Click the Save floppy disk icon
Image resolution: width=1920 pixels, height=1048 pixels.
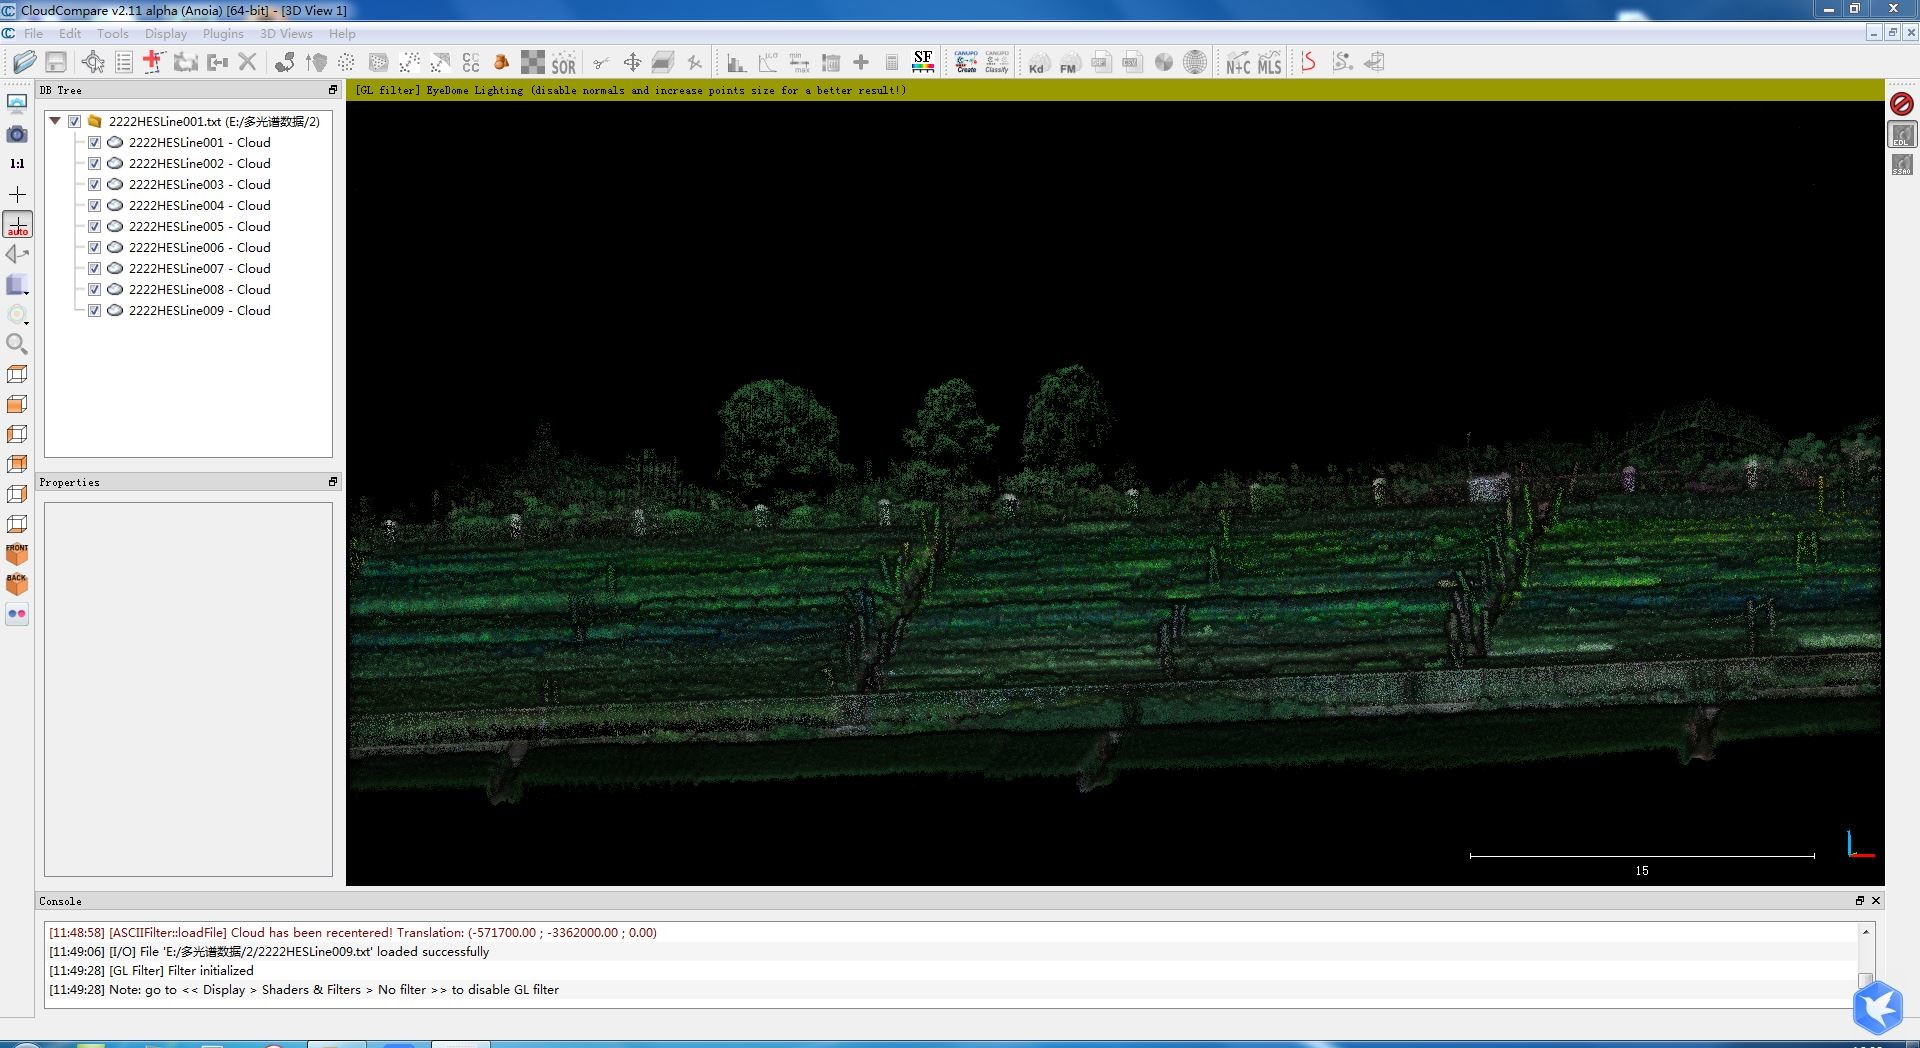tap(56, 62)
